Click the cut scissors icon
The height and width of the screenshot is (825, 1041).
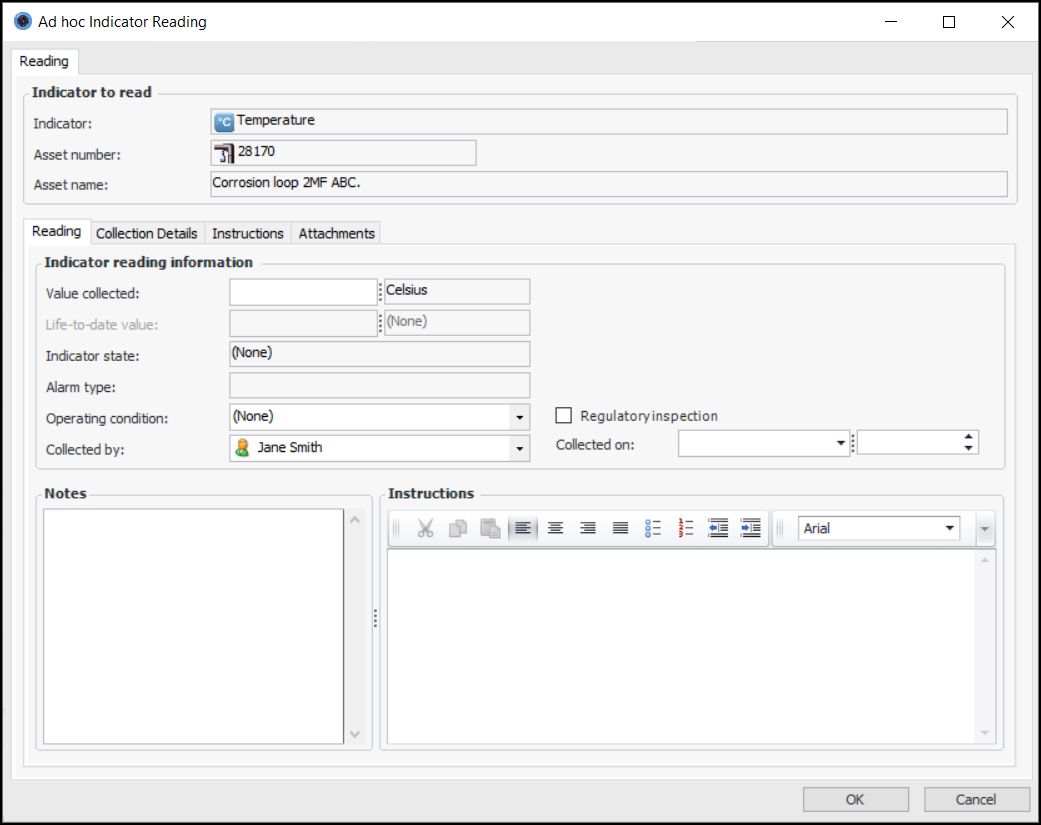click(x=425, y=529)
